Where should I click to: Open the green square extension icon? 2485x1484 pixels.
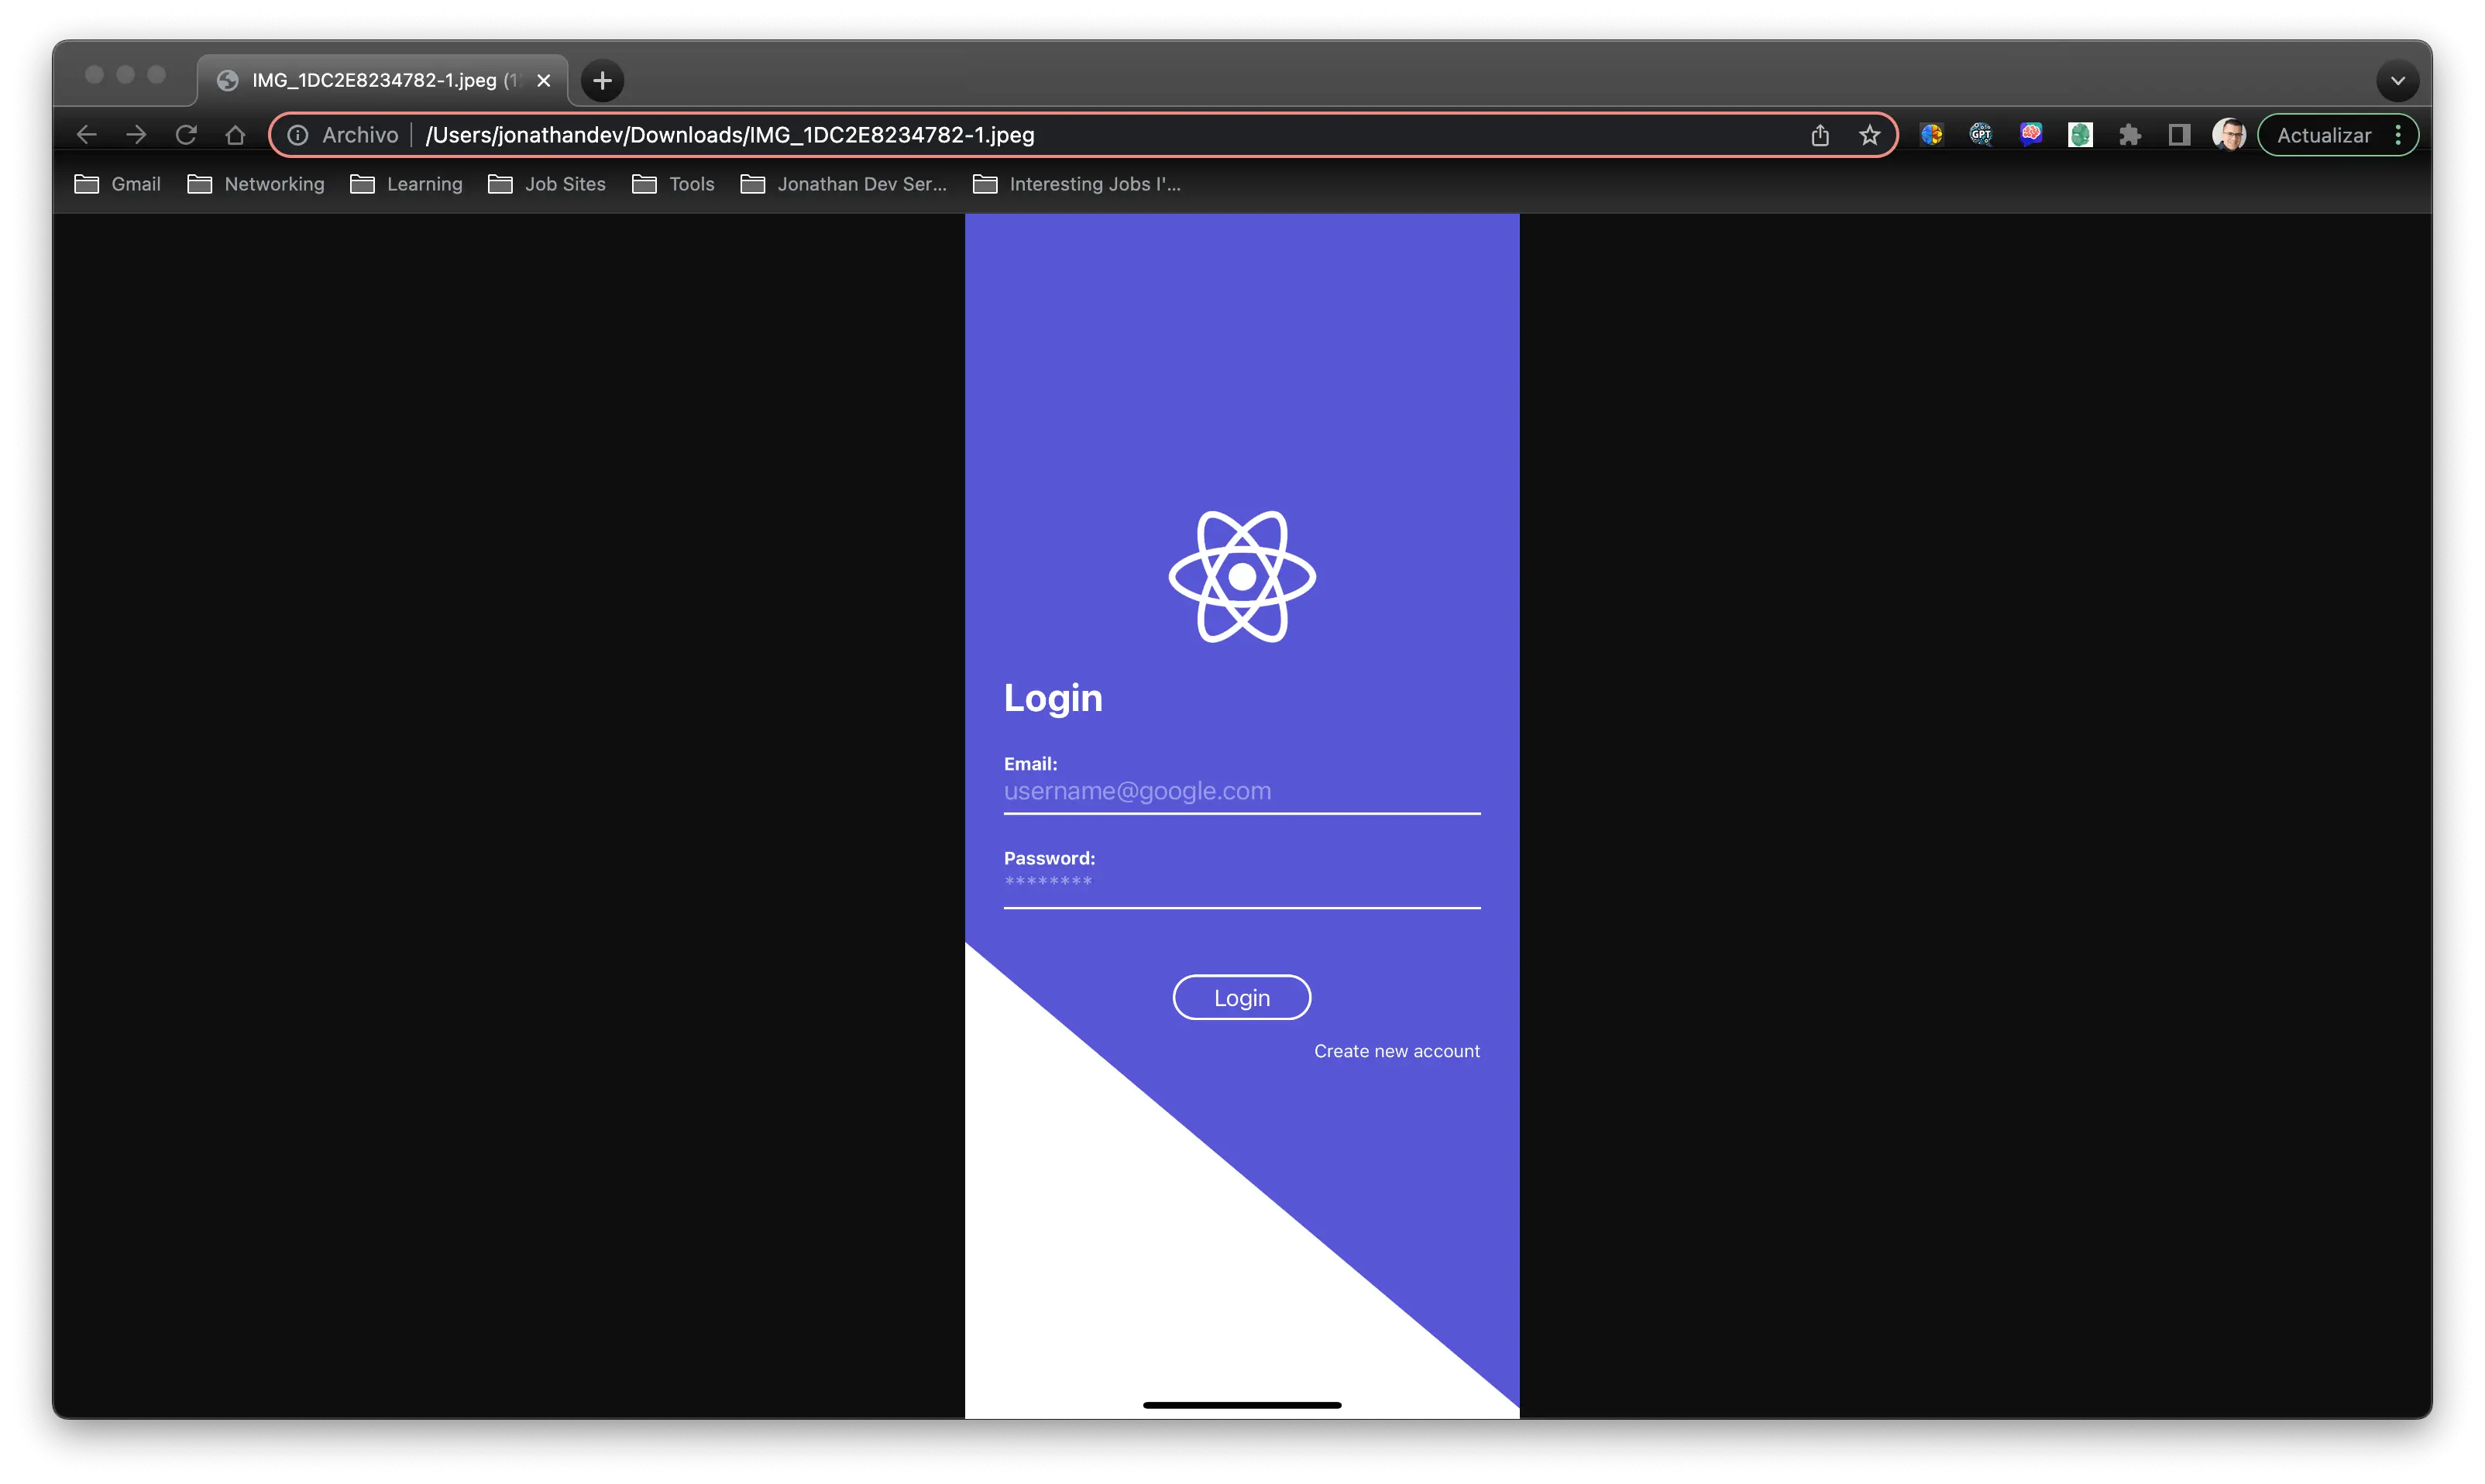[x=2080, y=134]
